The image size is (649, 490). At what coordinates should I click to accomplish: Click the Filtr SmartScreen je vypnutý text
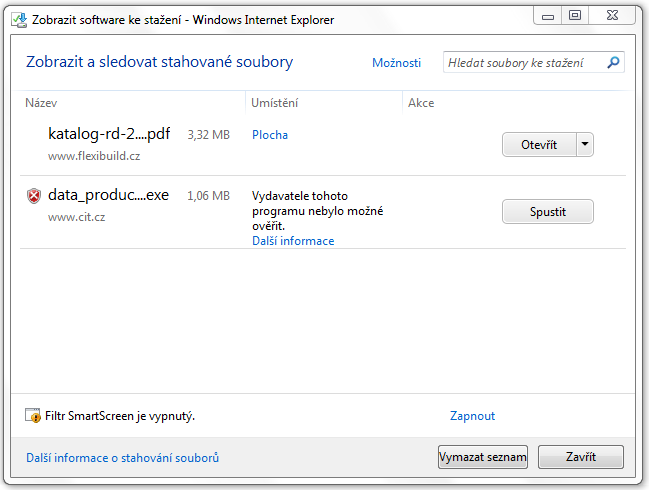(120, 416)
